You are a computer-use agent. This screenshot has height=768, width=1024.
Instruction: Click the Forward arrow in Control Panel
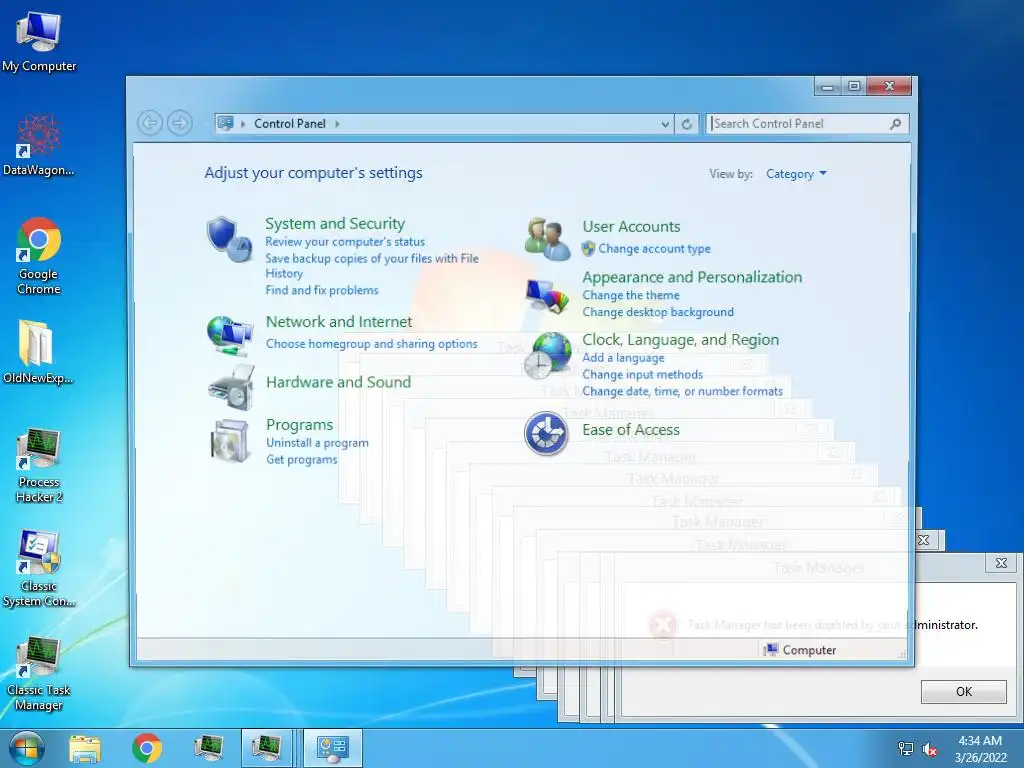tap(180, 123)
